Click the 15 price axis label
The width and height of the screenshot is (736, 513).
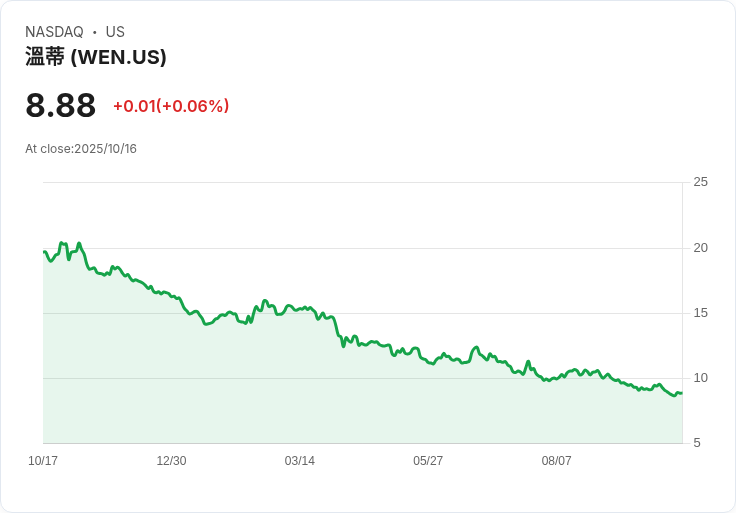[x=700, y=313]
